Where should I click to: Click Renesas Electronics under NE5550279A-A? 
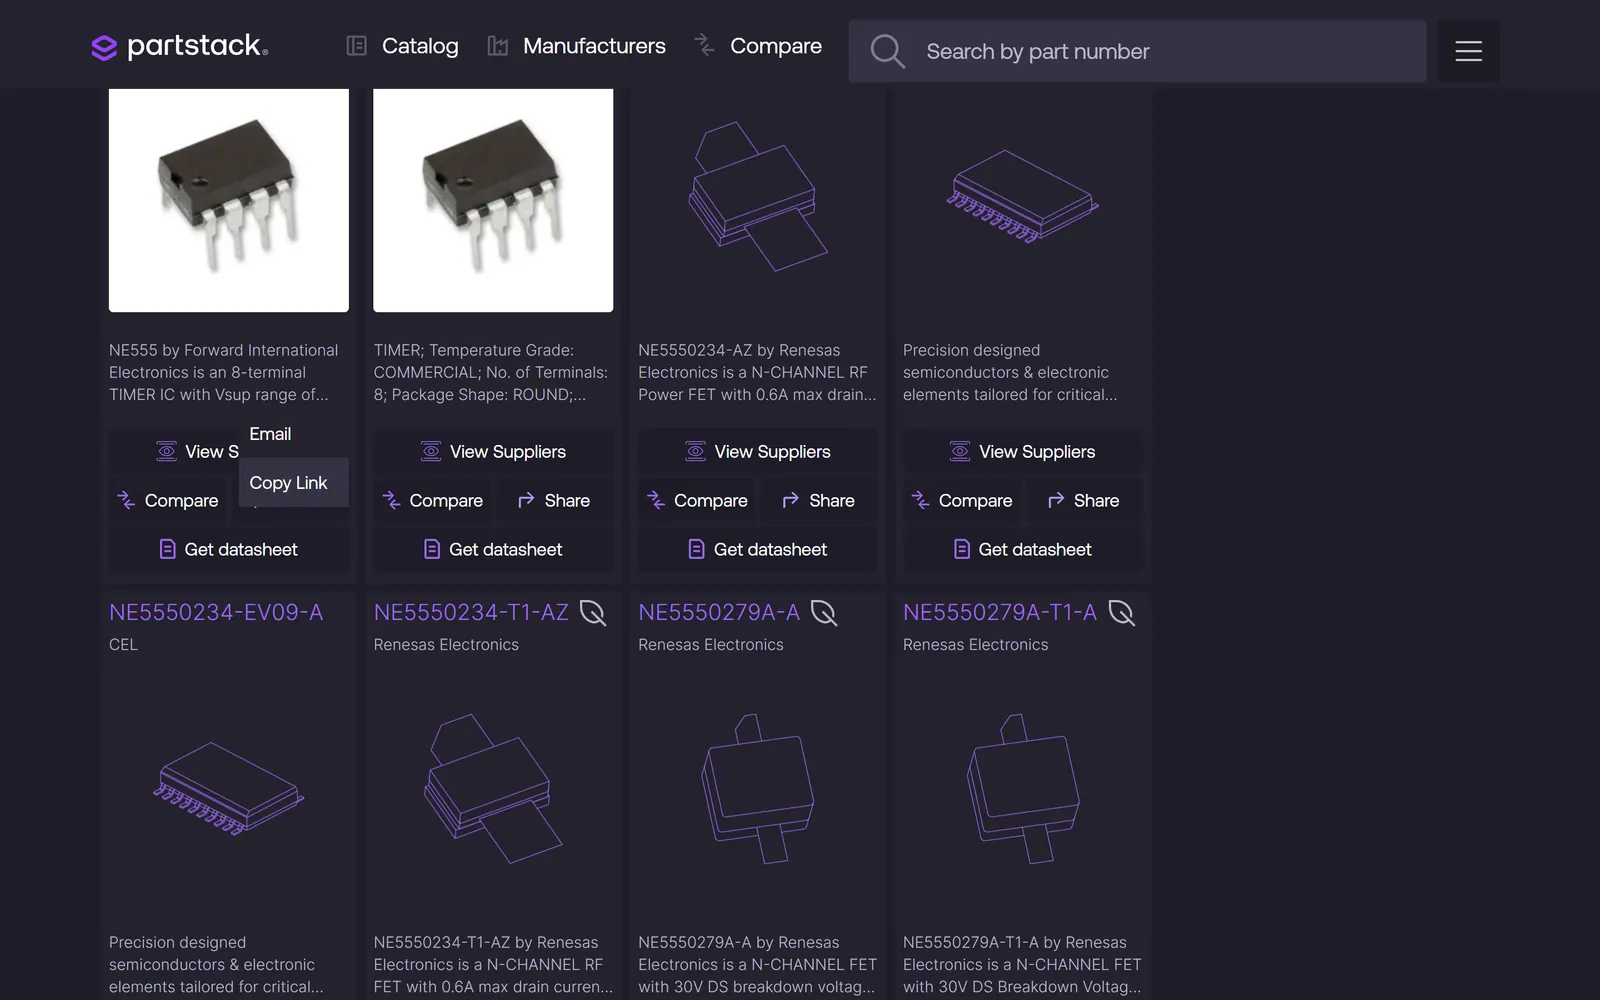tap(711, 645)
